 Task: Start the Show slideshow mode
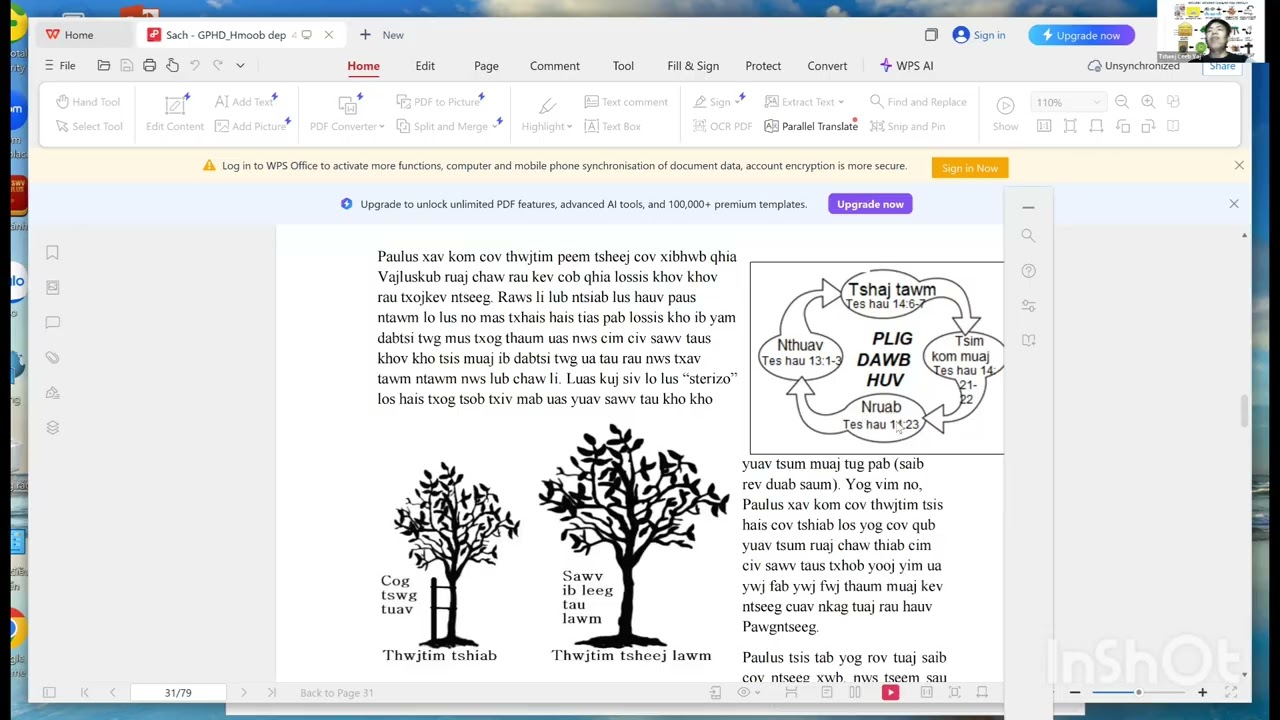(1005, 113)
